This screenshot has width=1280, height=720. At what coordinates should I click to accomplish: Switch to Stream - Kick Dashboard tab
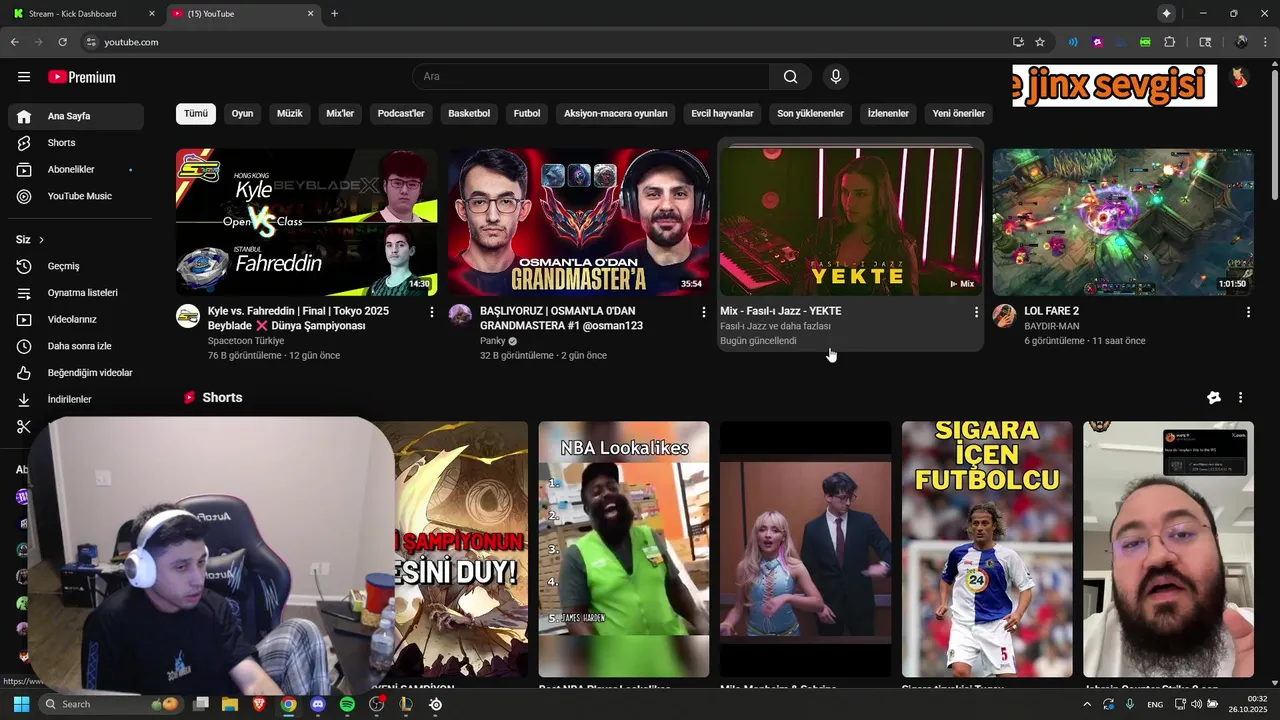84,14
